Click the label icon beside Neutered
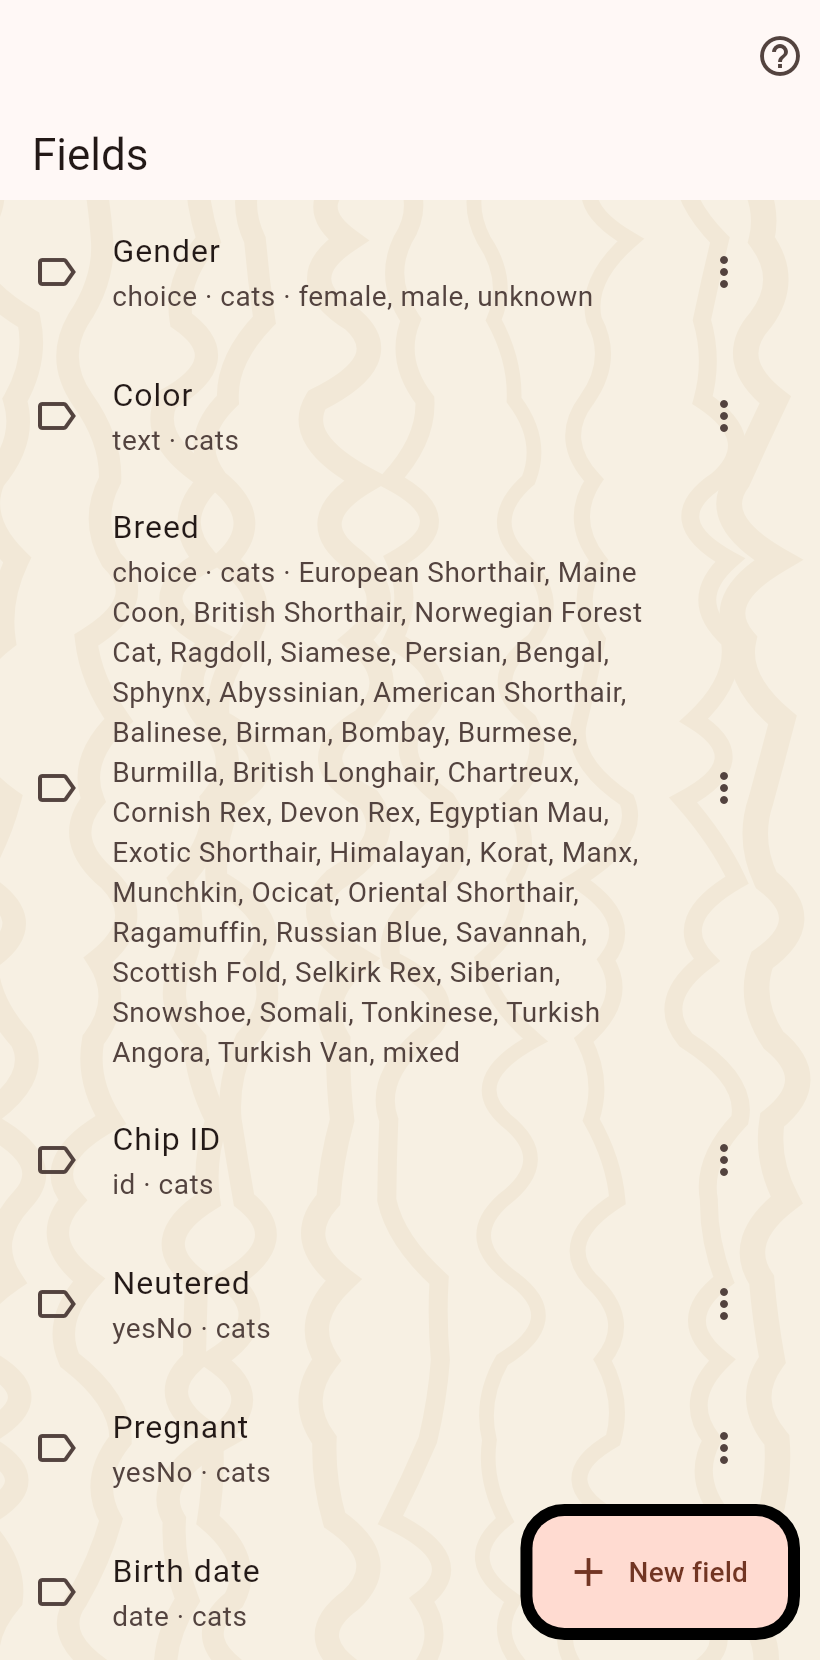820x1660 pixels. [56, 1304]
